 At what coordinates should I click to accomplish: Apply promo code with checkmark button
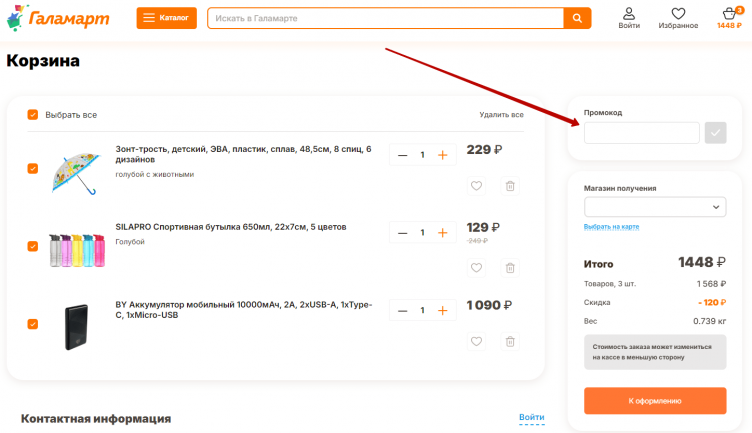[715, 133]
